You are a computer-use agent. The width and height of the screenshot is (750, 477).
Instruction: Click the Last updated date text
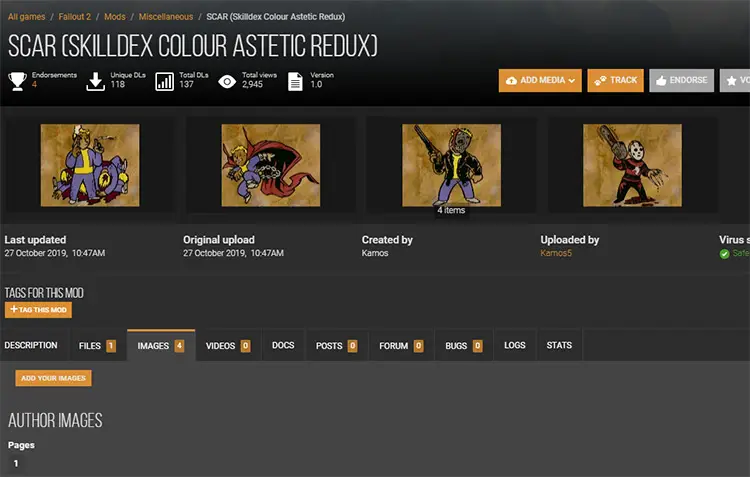(55, 253)
